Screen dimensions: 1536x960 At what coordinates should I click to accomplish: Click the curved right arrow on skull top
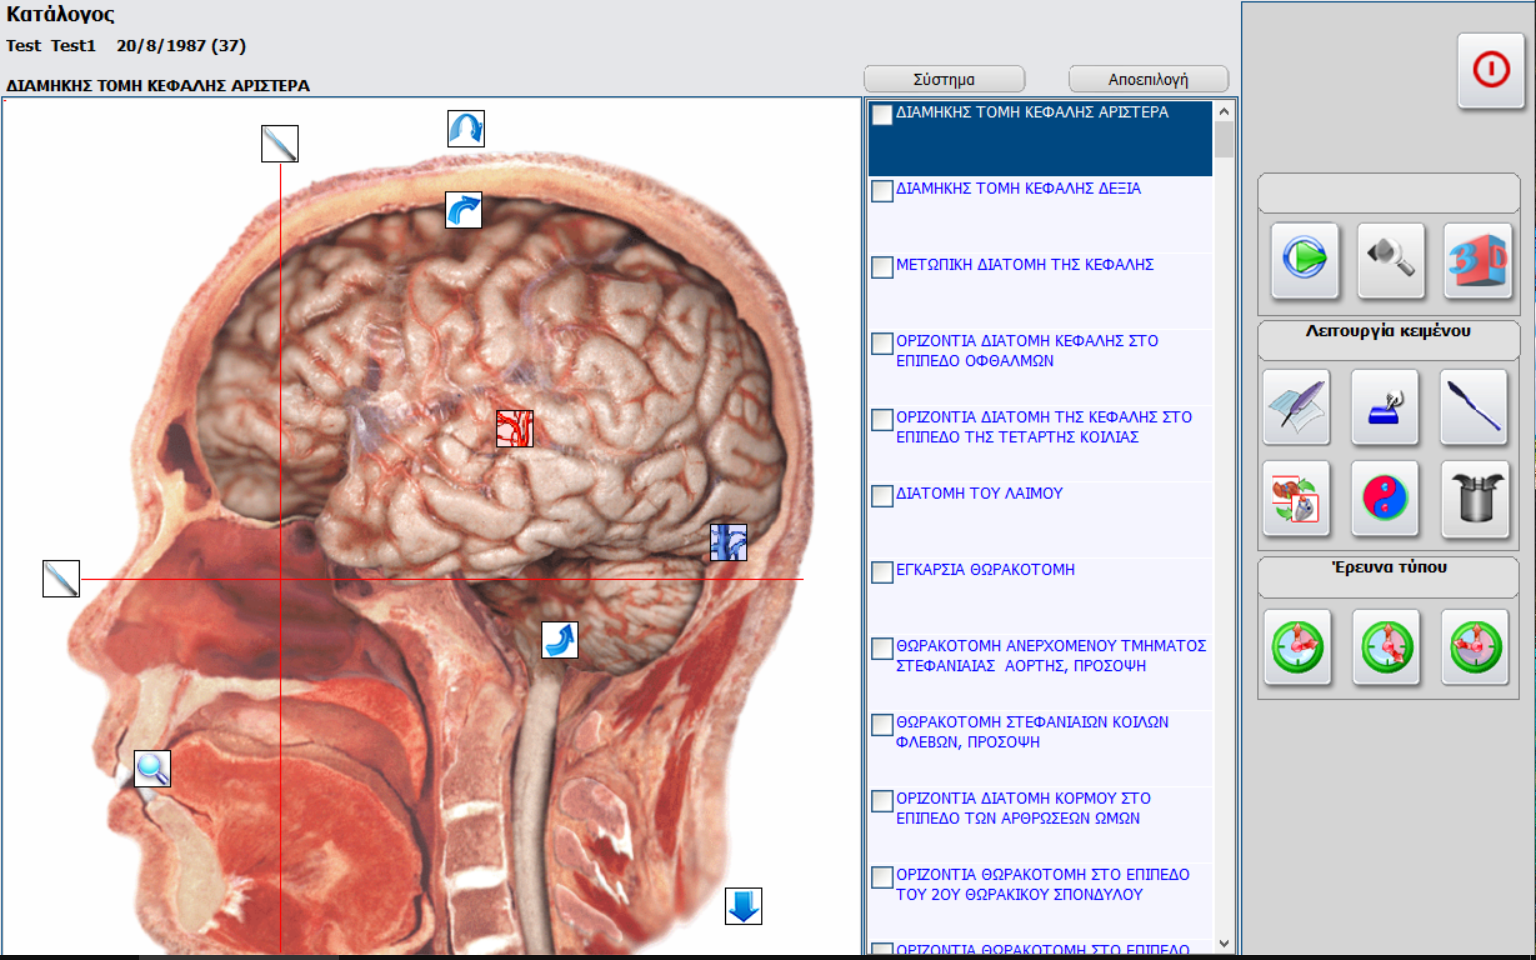463,210
